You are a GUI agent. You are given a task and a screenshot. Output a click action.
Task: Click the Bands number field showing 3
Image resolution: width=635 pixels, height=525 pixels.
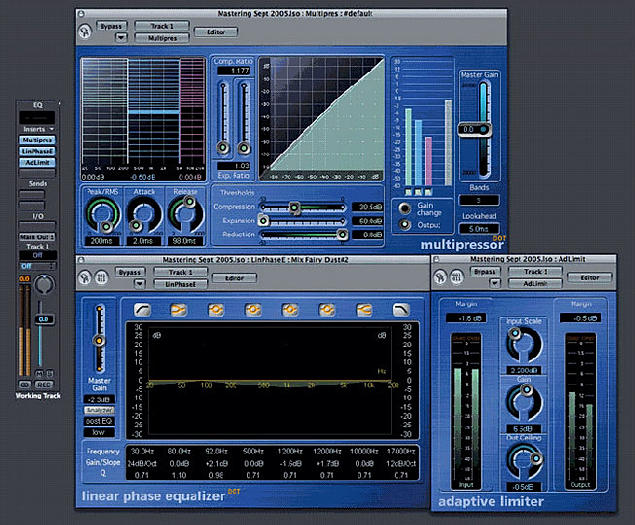(479, 201)
